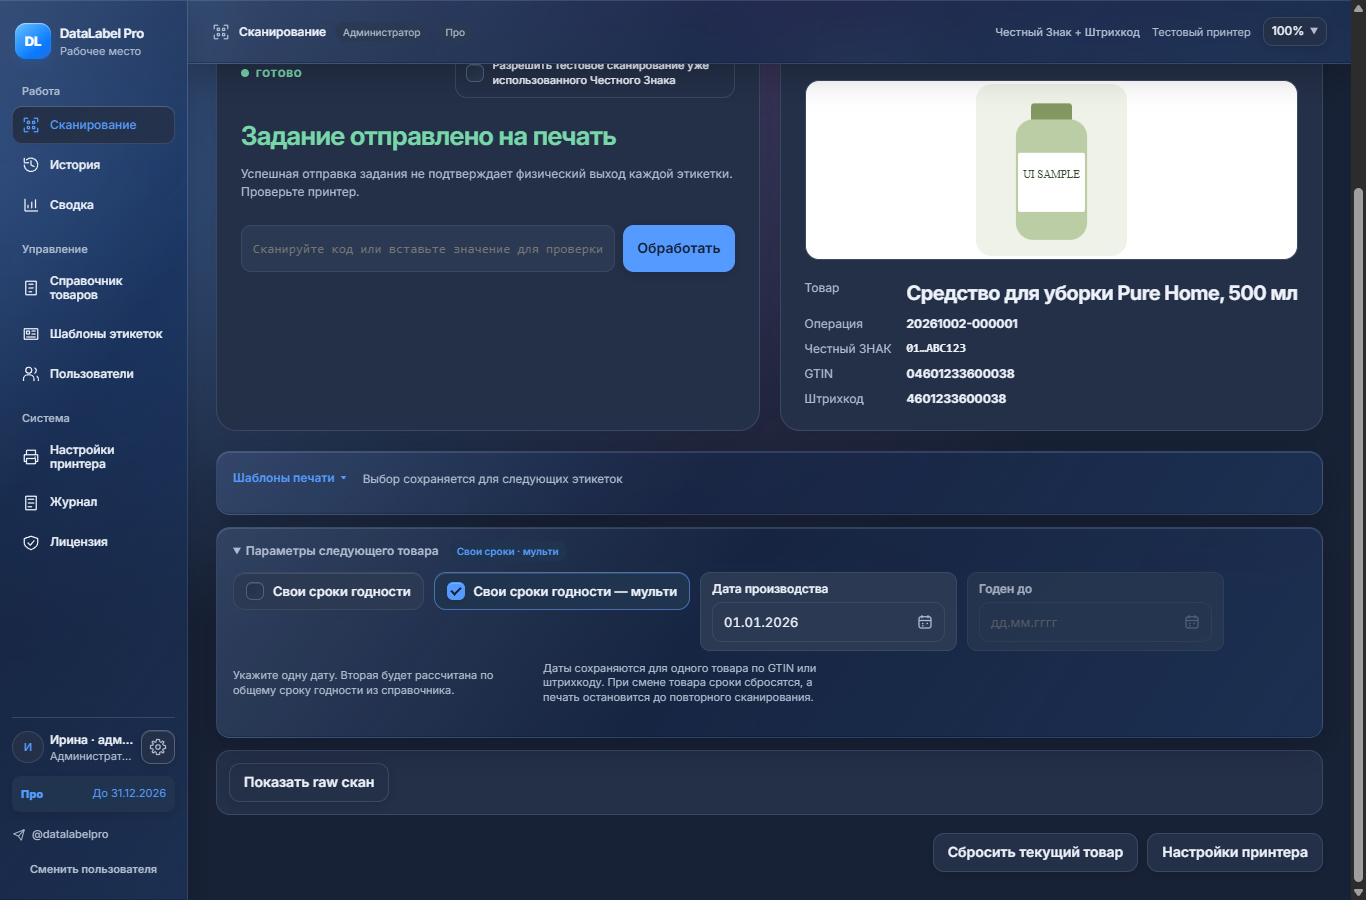Open calendar picker for Годен до

[x=1192, y=622]
